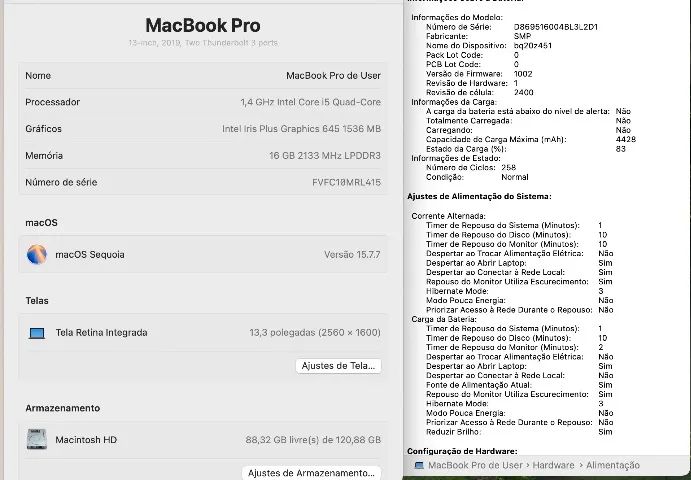Click the 88,32 GB livre(s) storage text
This screenshot has height=480, width=691.
click(x=313, y=439)
